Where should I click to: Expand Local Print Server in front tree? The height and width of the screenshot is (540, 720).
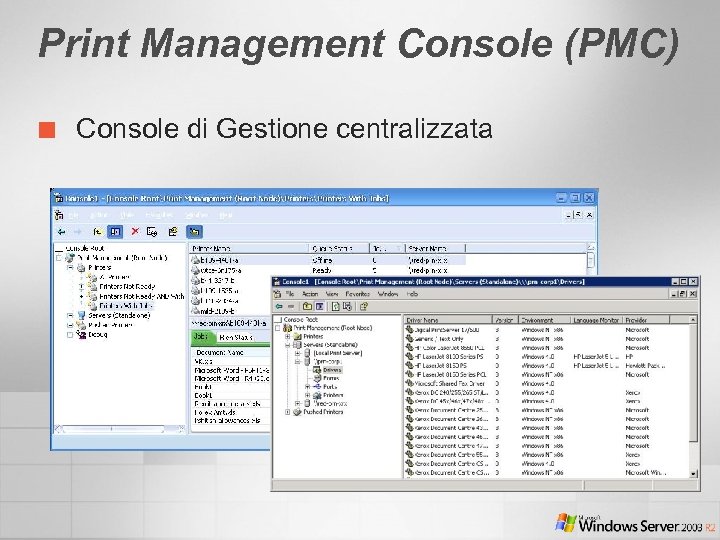click(x=298, y=353)
